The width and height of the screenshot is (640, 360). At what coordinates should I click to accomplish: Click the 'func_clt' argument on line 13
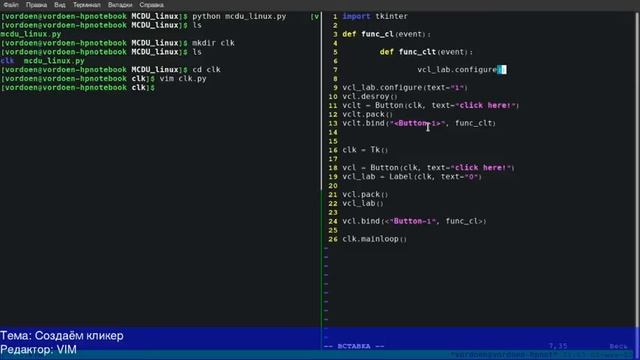coord(473,123)
